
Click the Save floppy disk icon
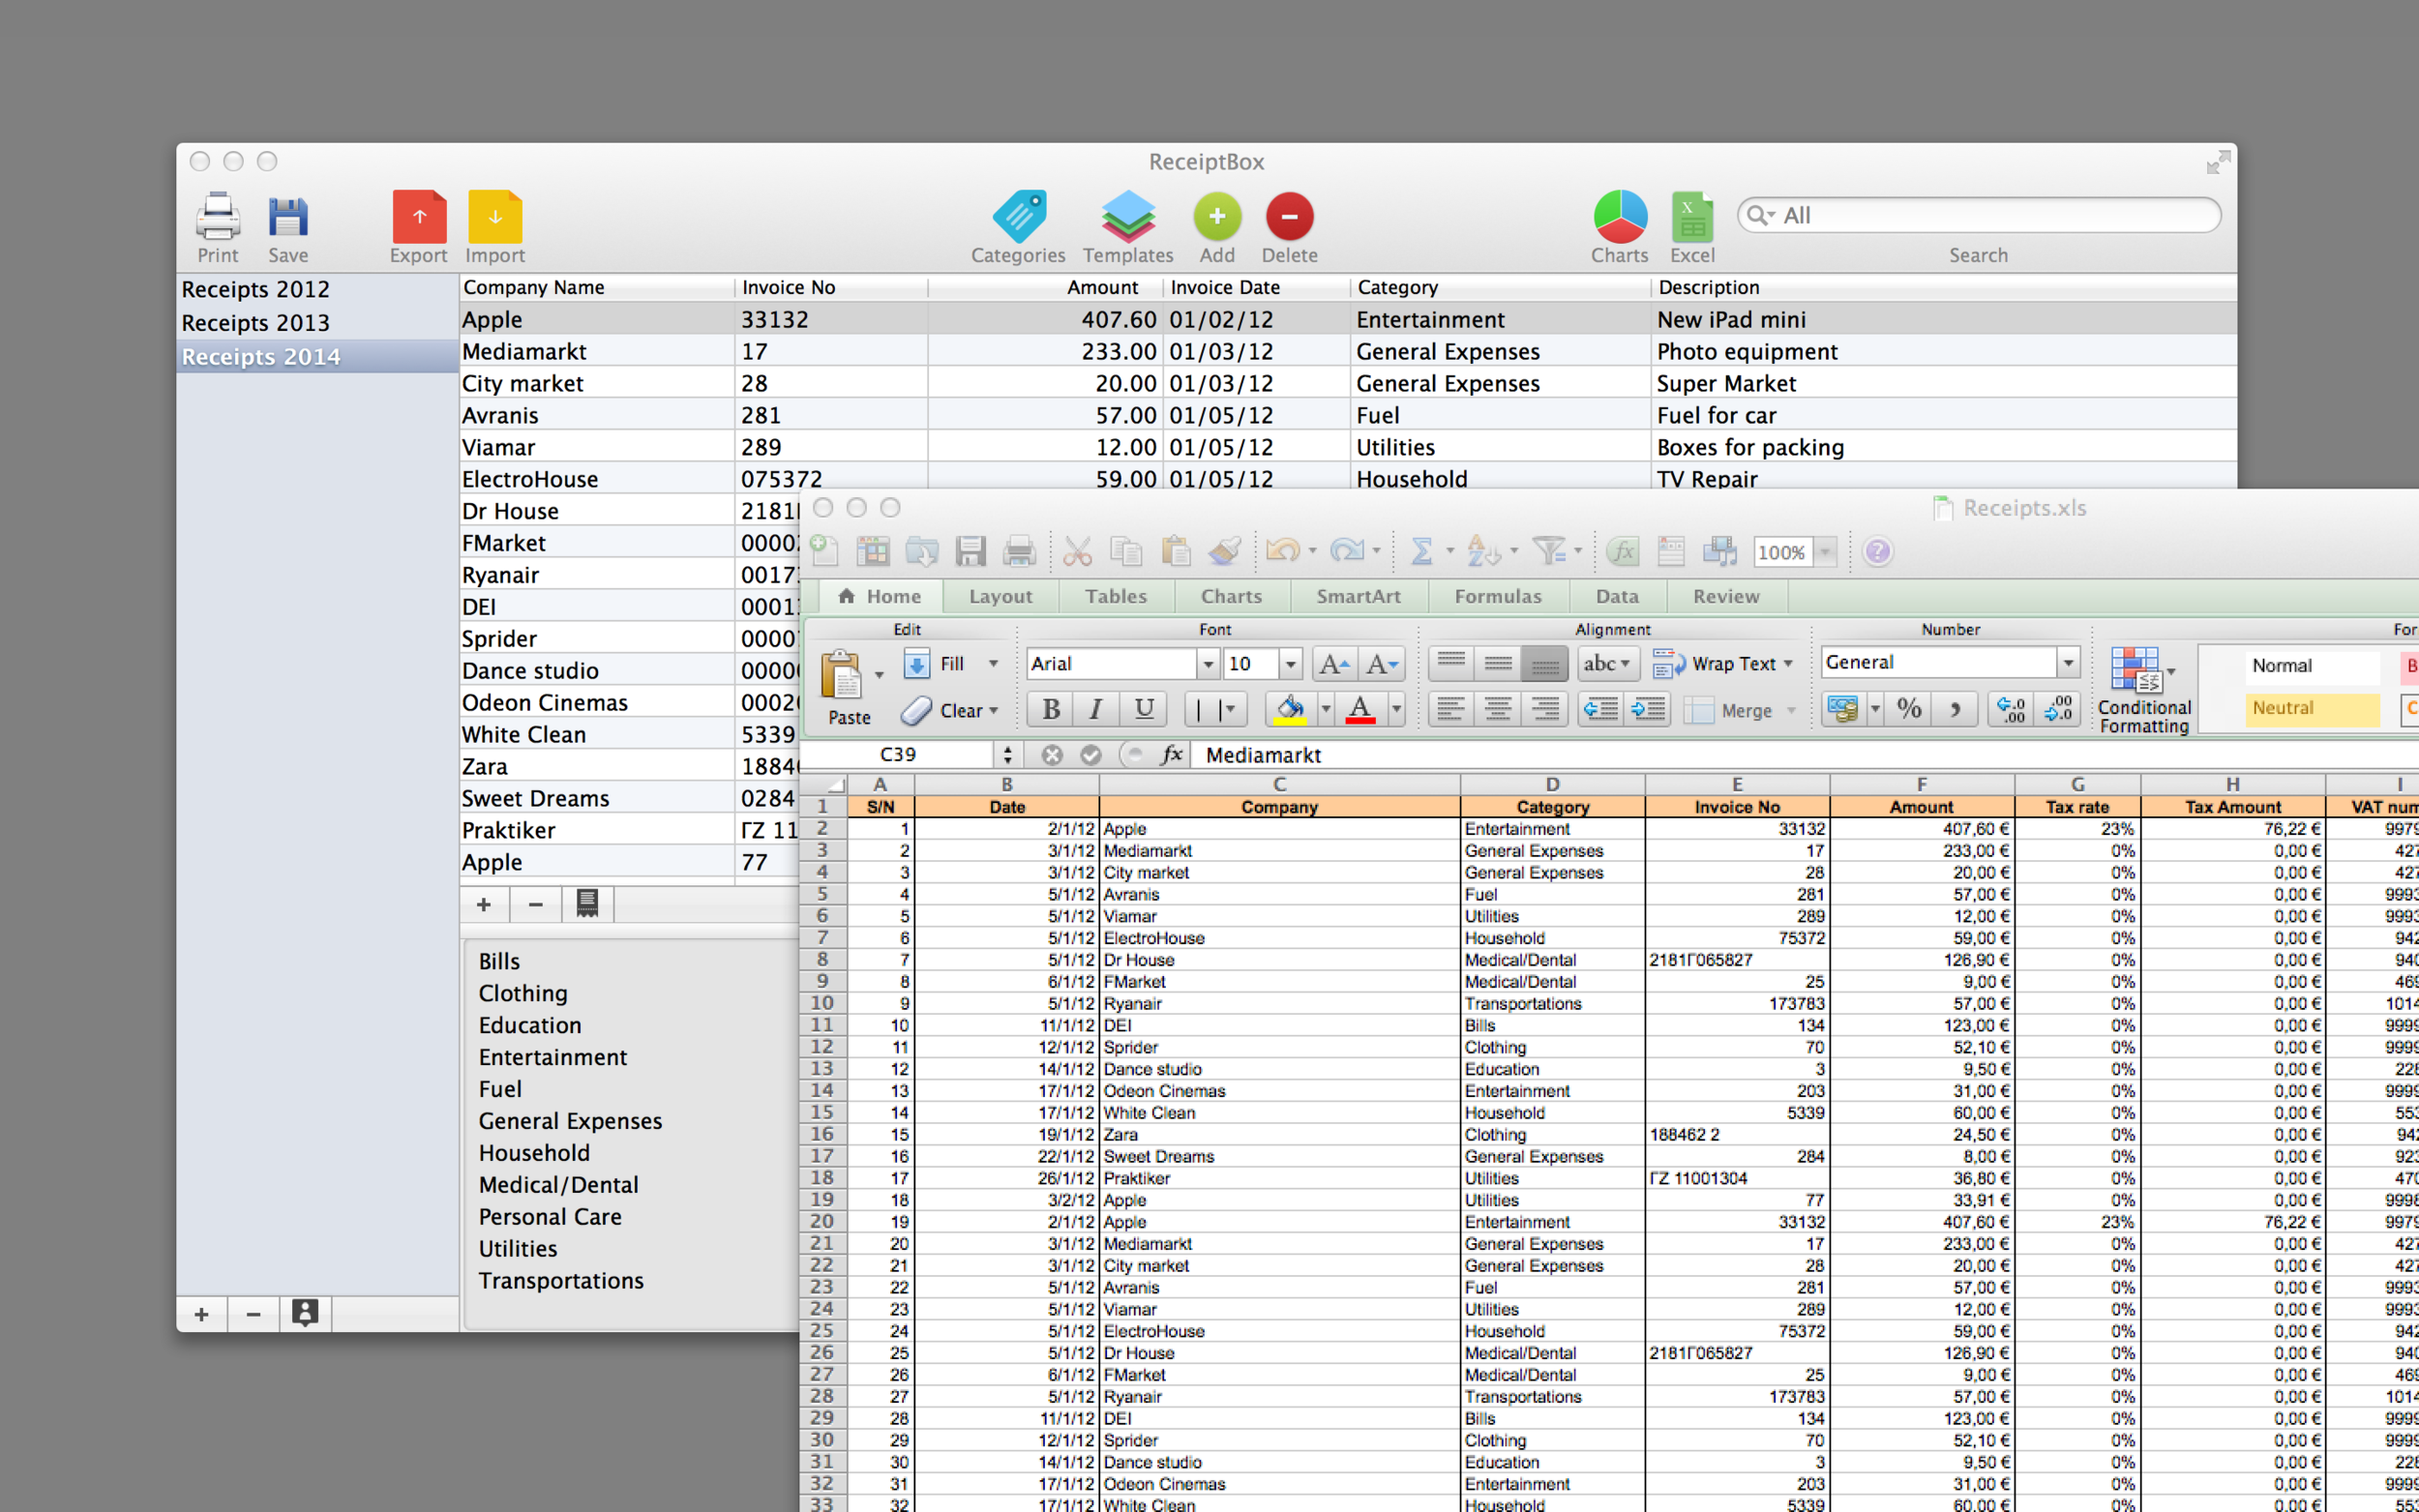pos(288,217)
